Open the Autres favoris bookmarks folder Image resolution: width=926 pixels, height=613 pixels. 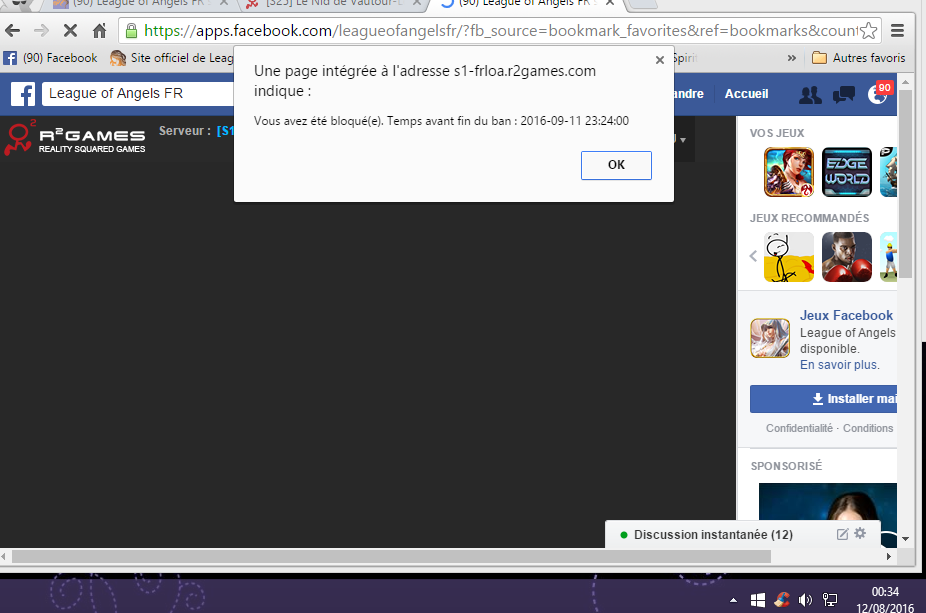(x=857, y=58)
